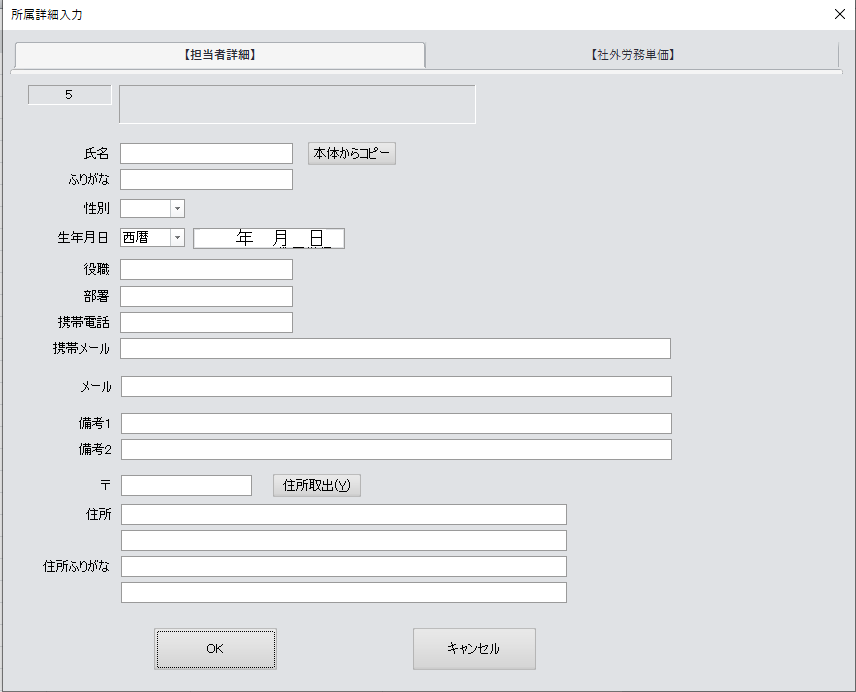The width and height of the screenshot is (856, 692).
Task: Click the 携帯メール text field
Action: coord(395,348)
